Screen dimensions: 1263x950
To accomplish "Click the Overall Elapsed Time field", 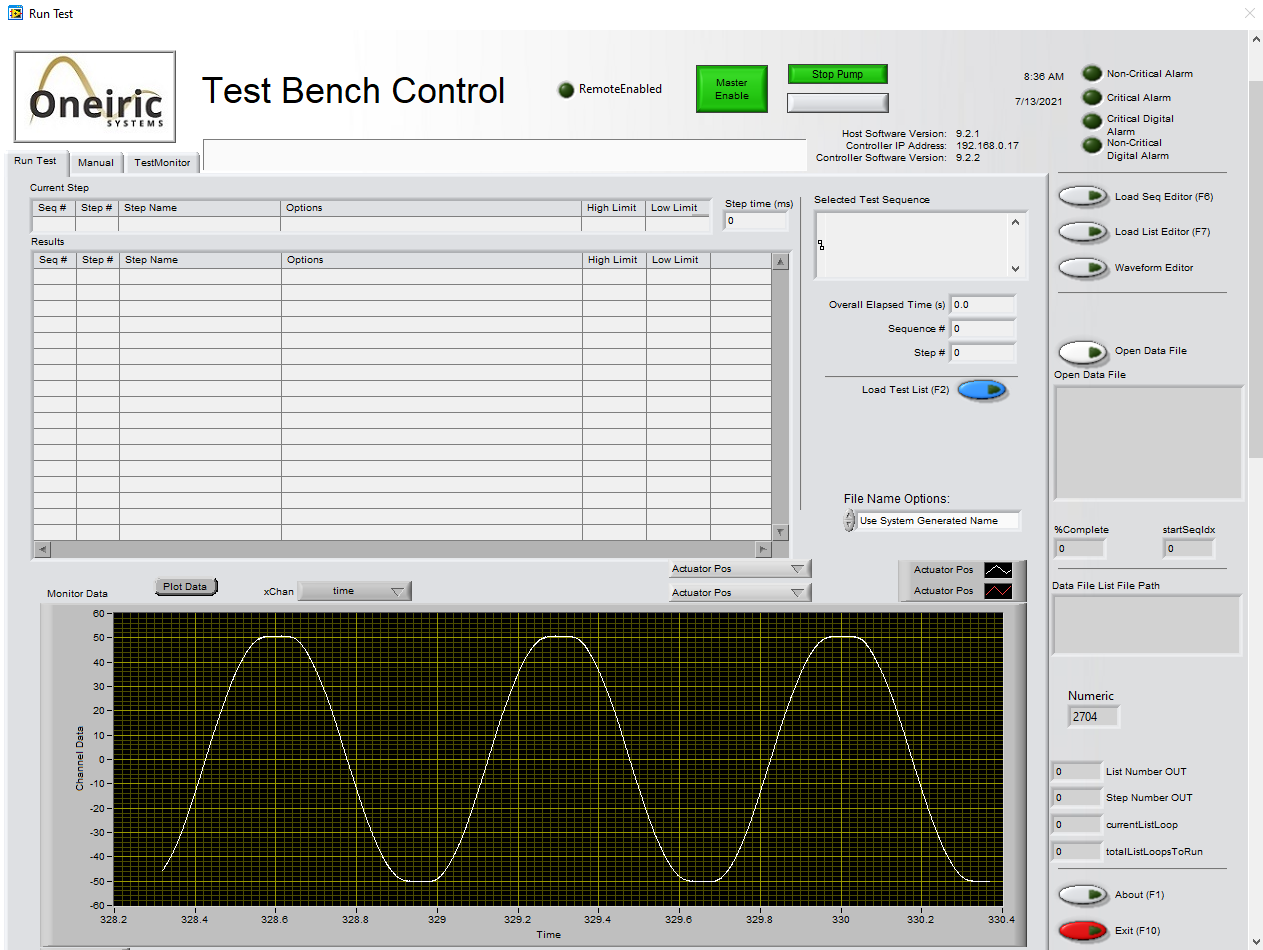I will (x=982, y=304).
